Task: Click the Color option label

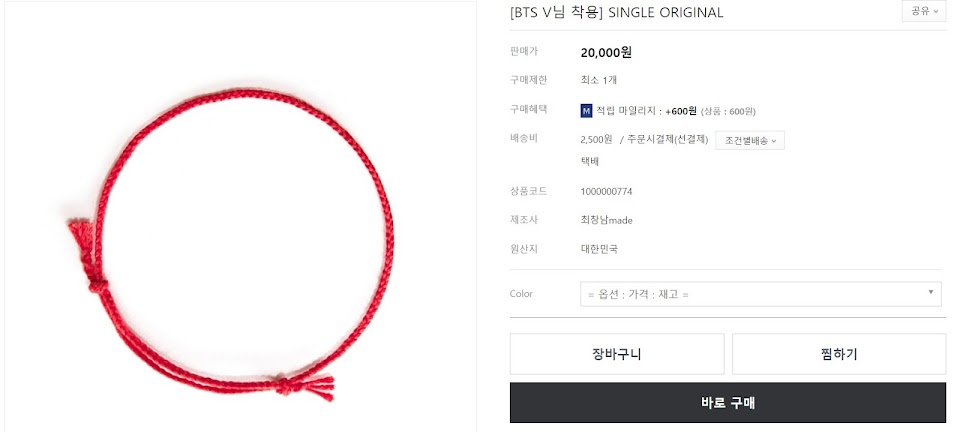Action: (x=521, y=294)
